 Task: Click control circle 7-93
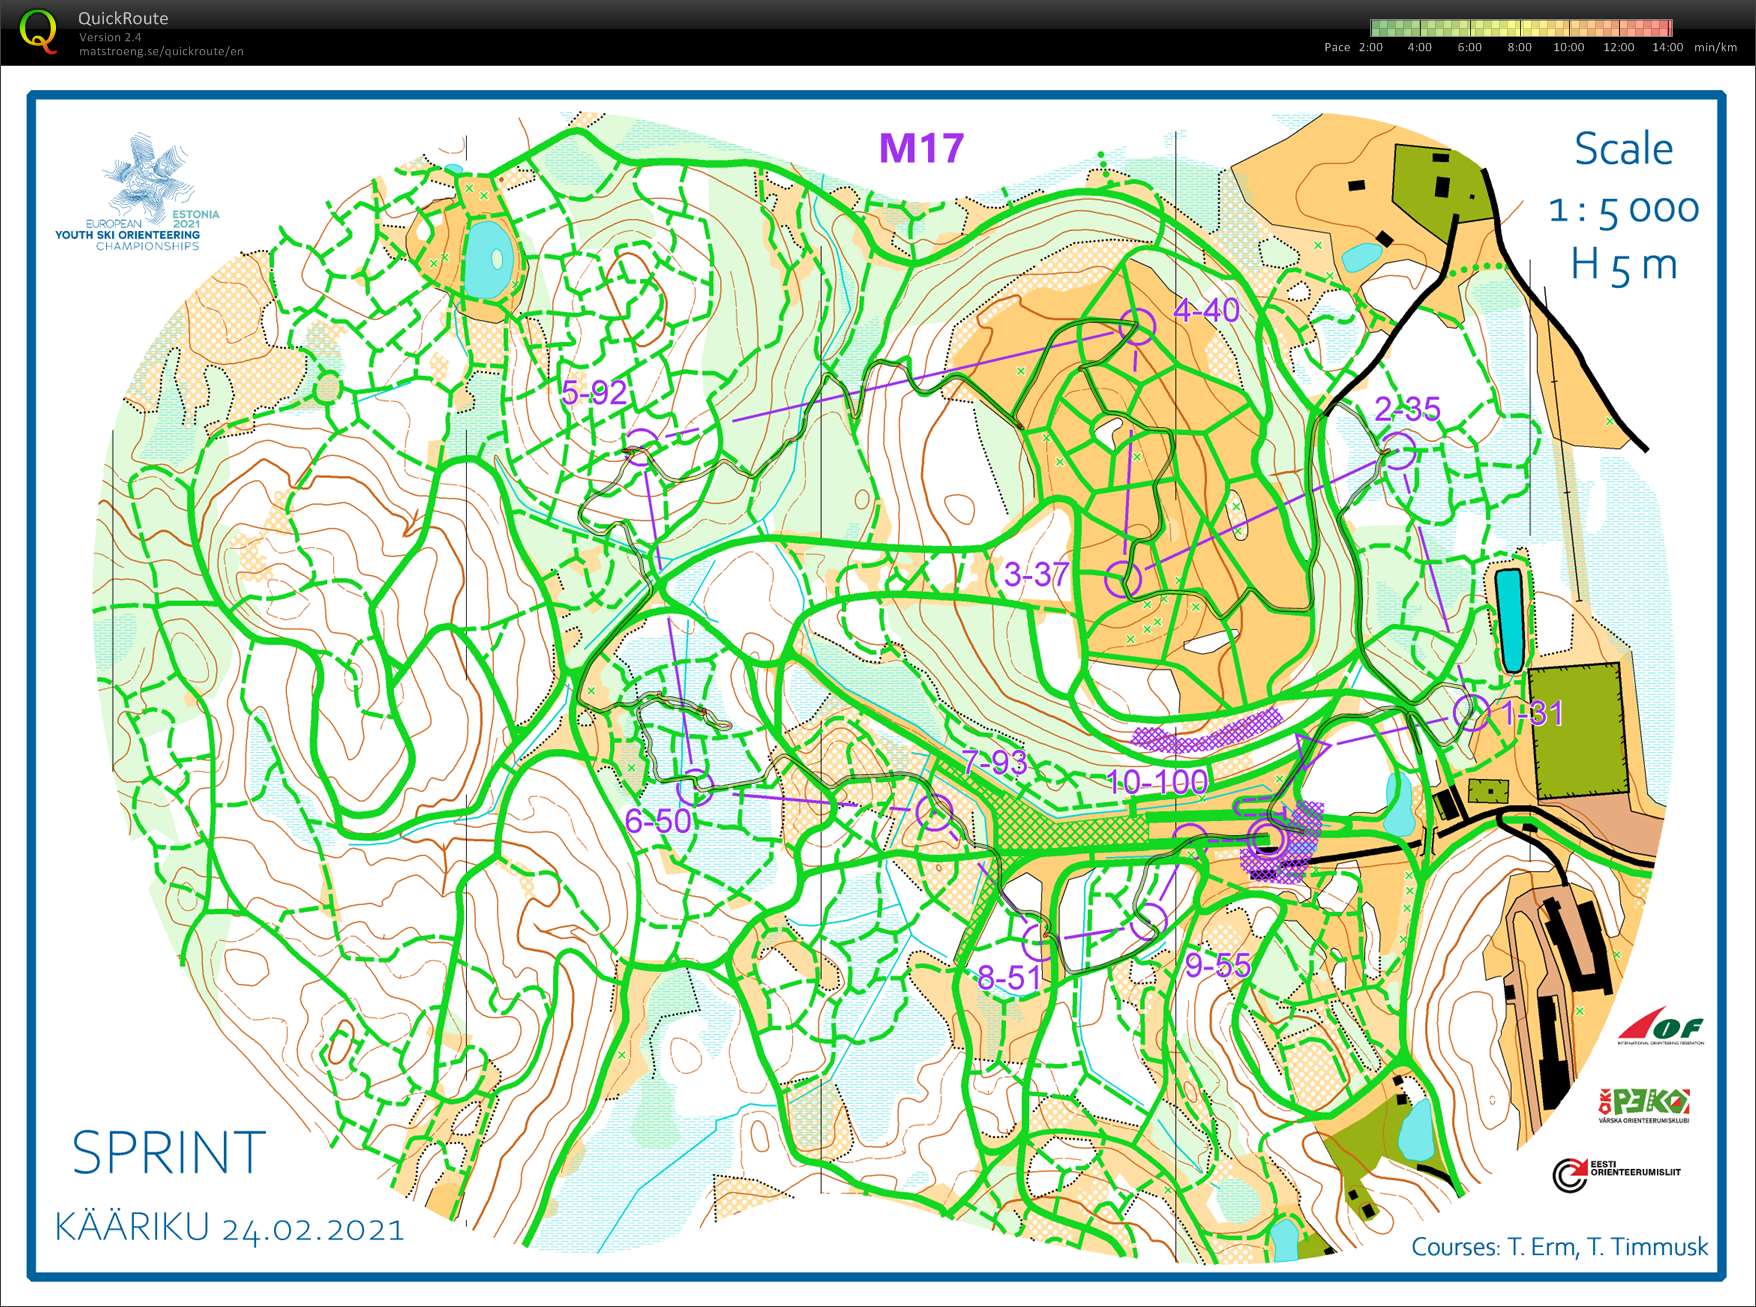(935, 813)
